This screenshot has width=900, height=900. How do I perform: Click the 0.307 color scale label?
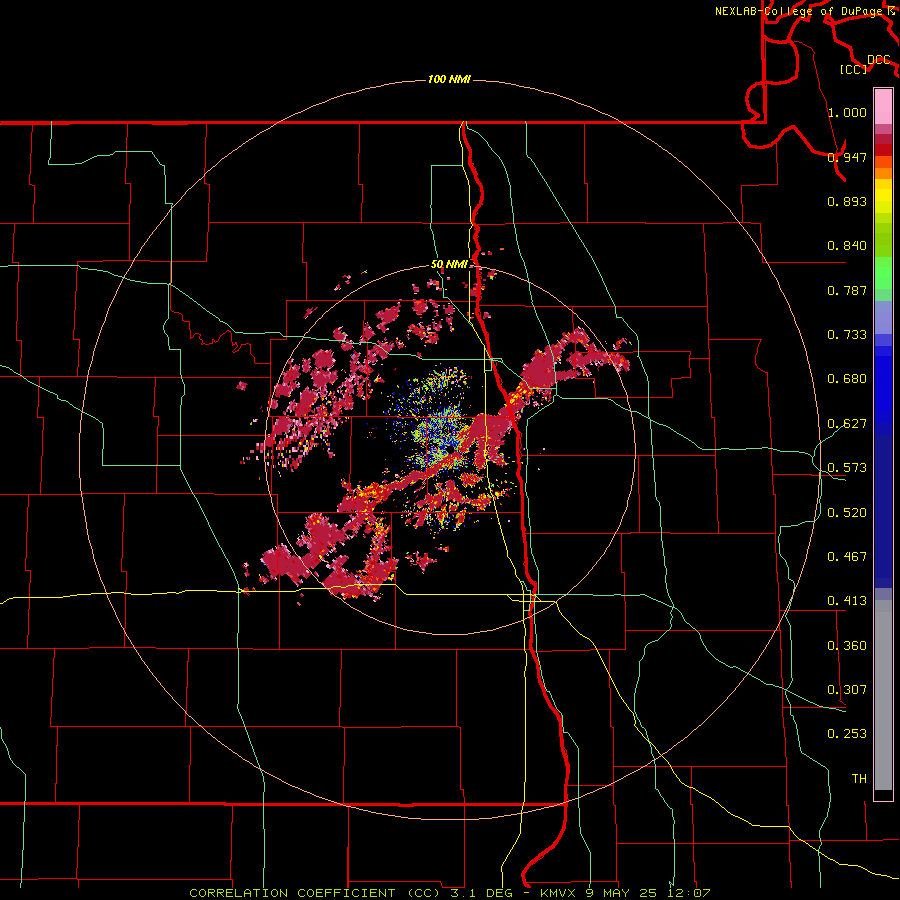(x=847, y=690)
